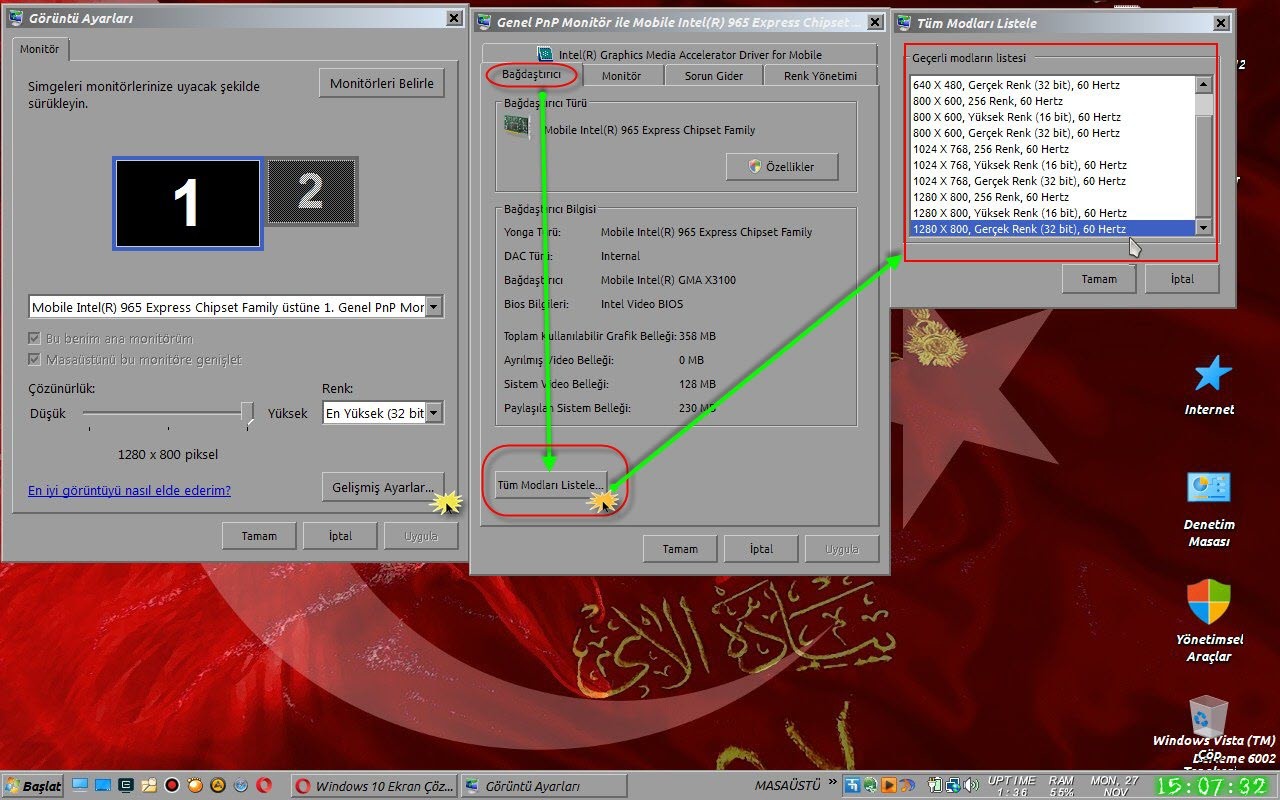Click Tamam in adapter properties dialog
The width and height of the screenshot is (1280, 800).
pyautogui.click(x=680, y=549)
